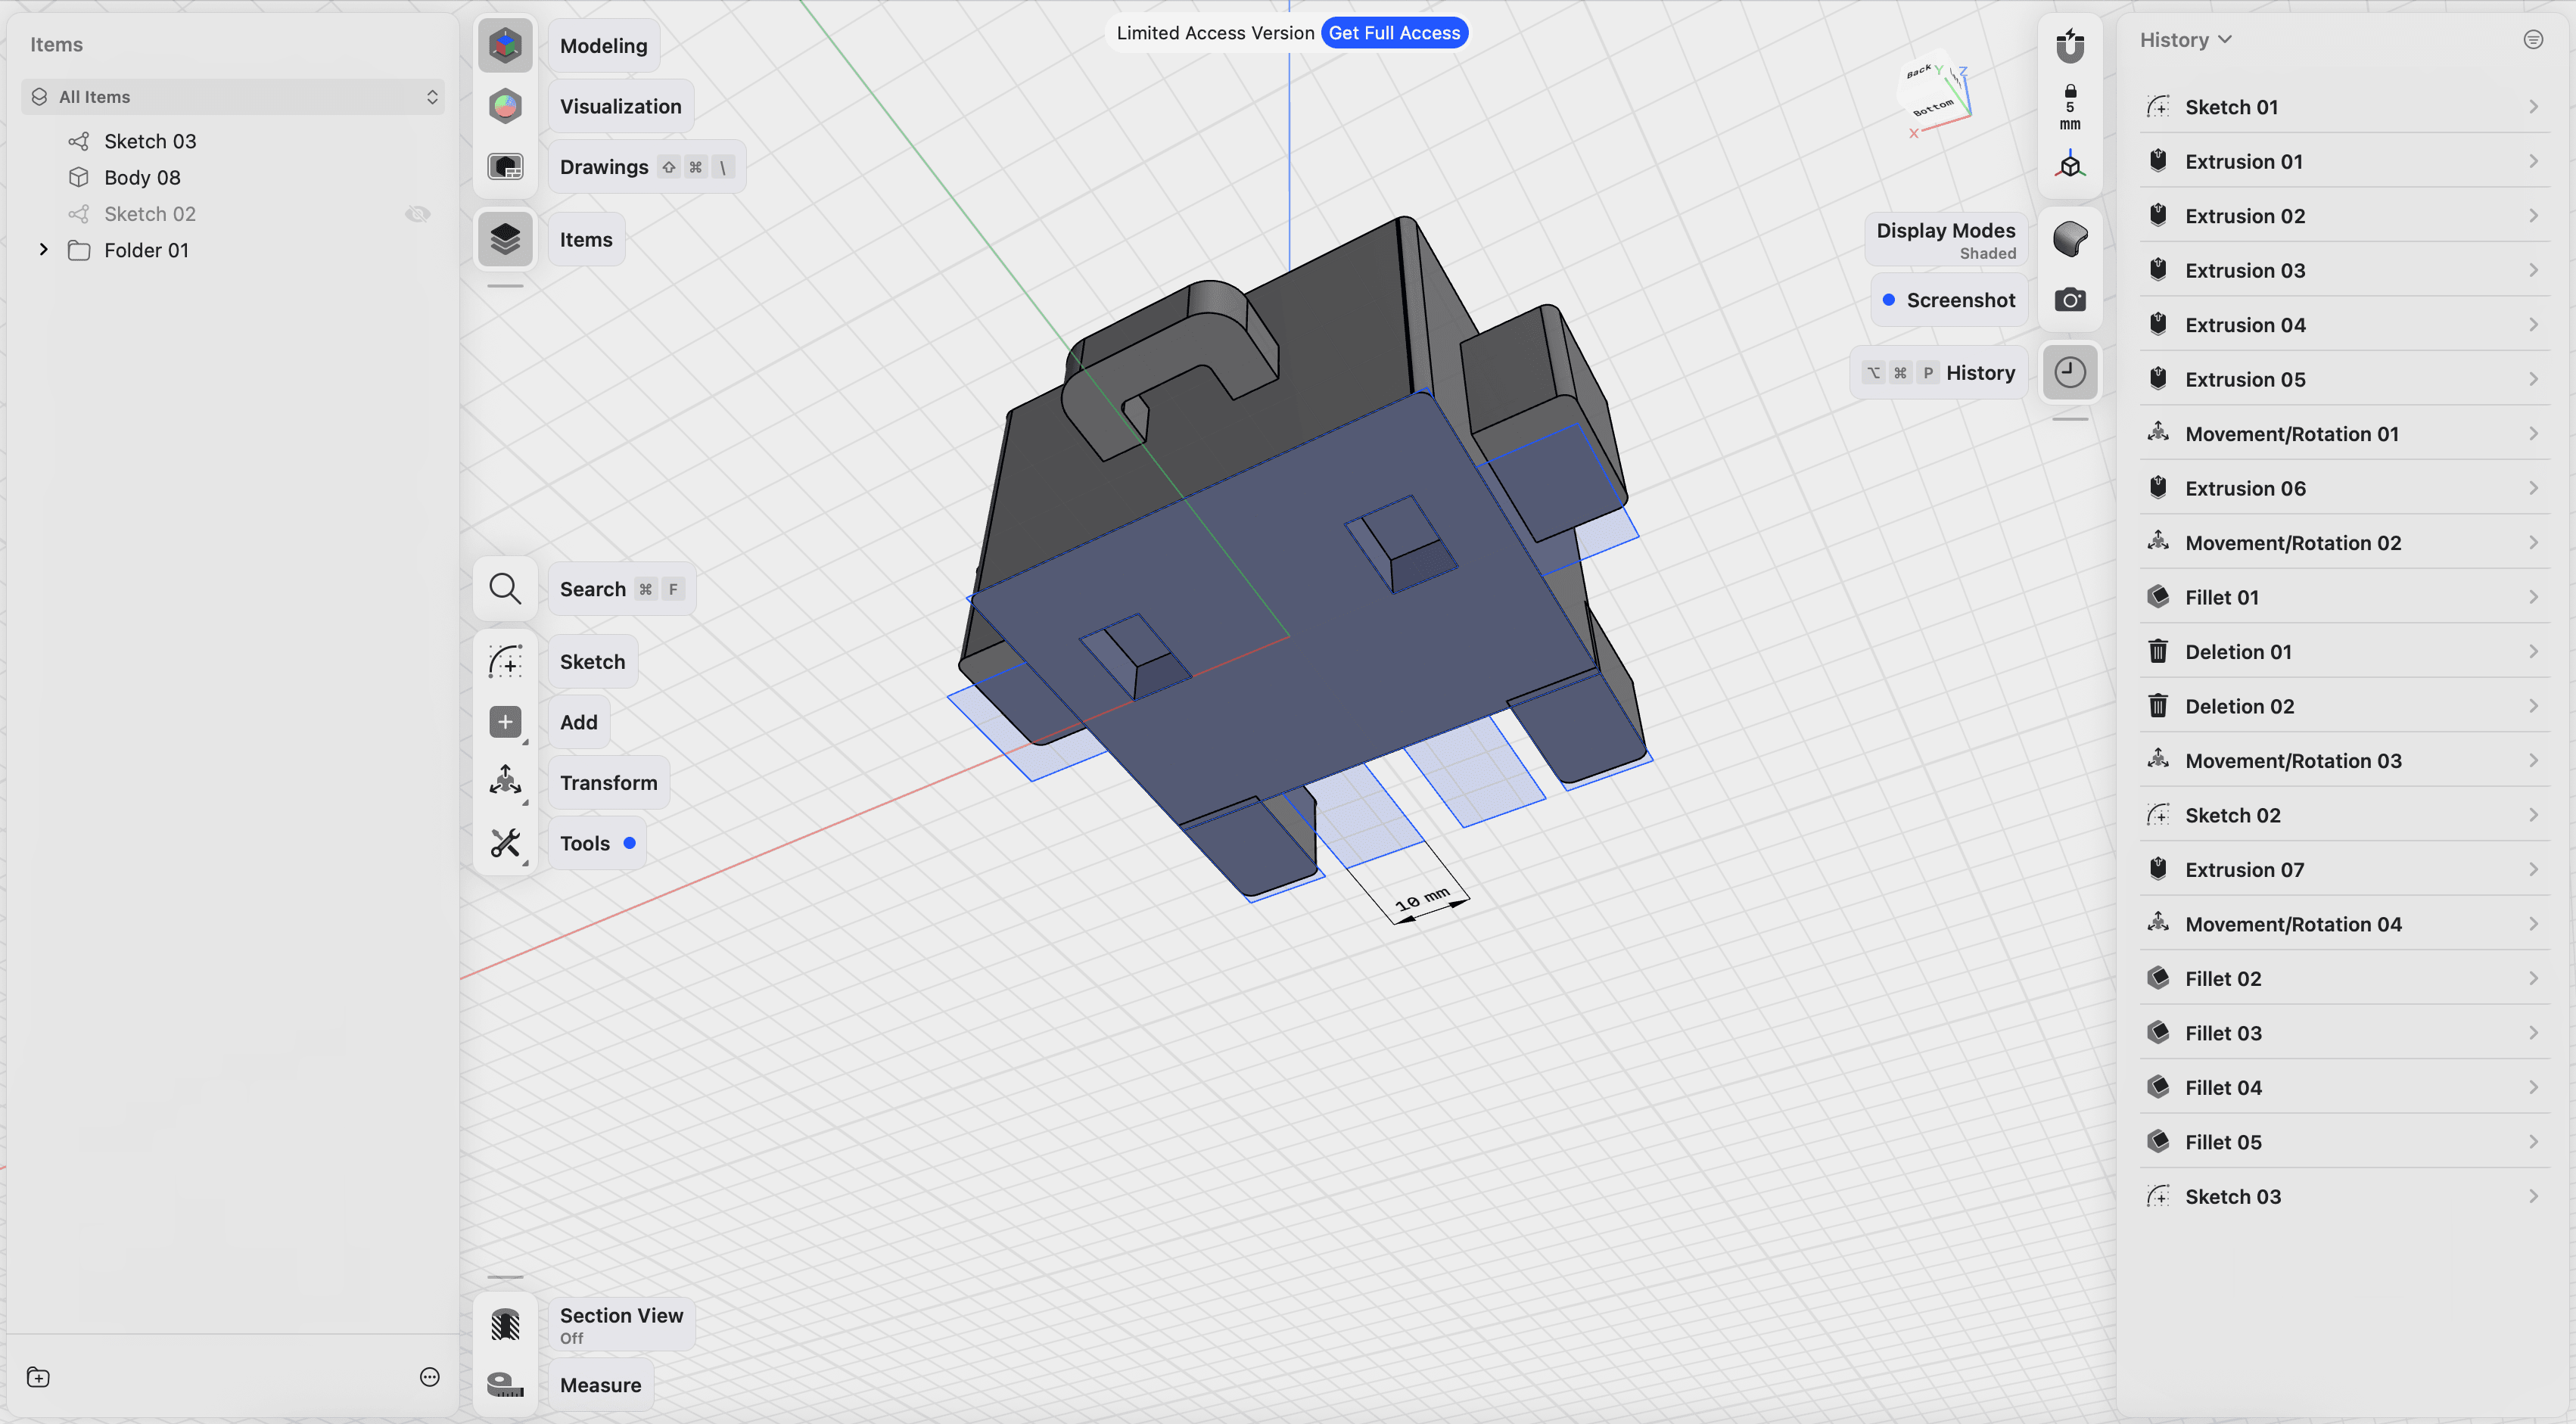Open the Modeling workspace cube icon

pos(505,45)
